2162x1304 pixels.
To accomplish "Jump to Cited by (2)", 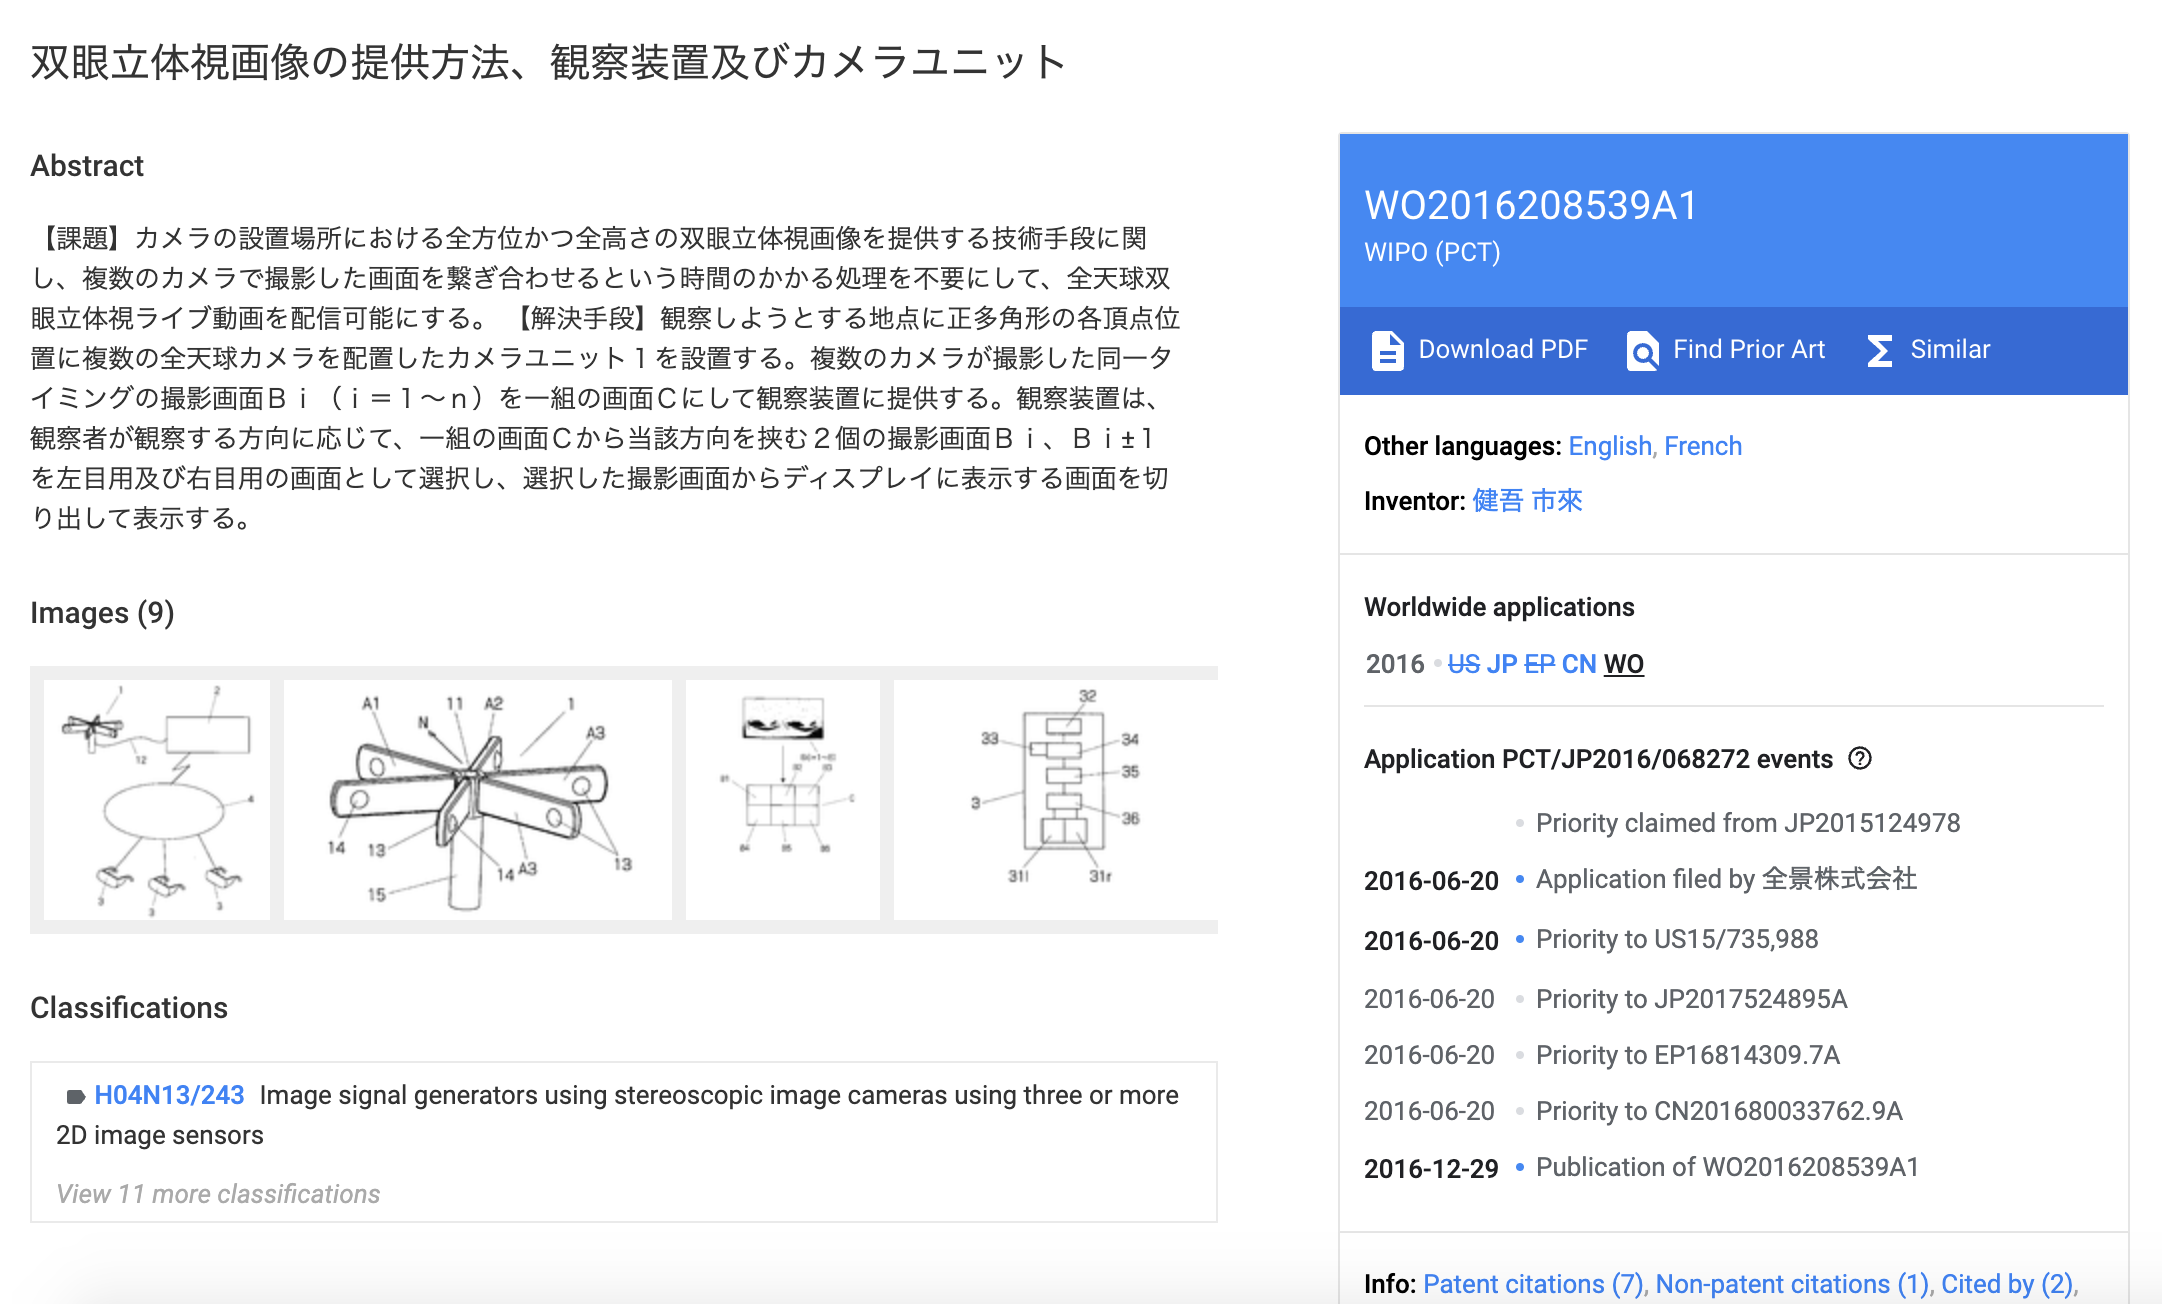I will (x=2007, y=1284).
